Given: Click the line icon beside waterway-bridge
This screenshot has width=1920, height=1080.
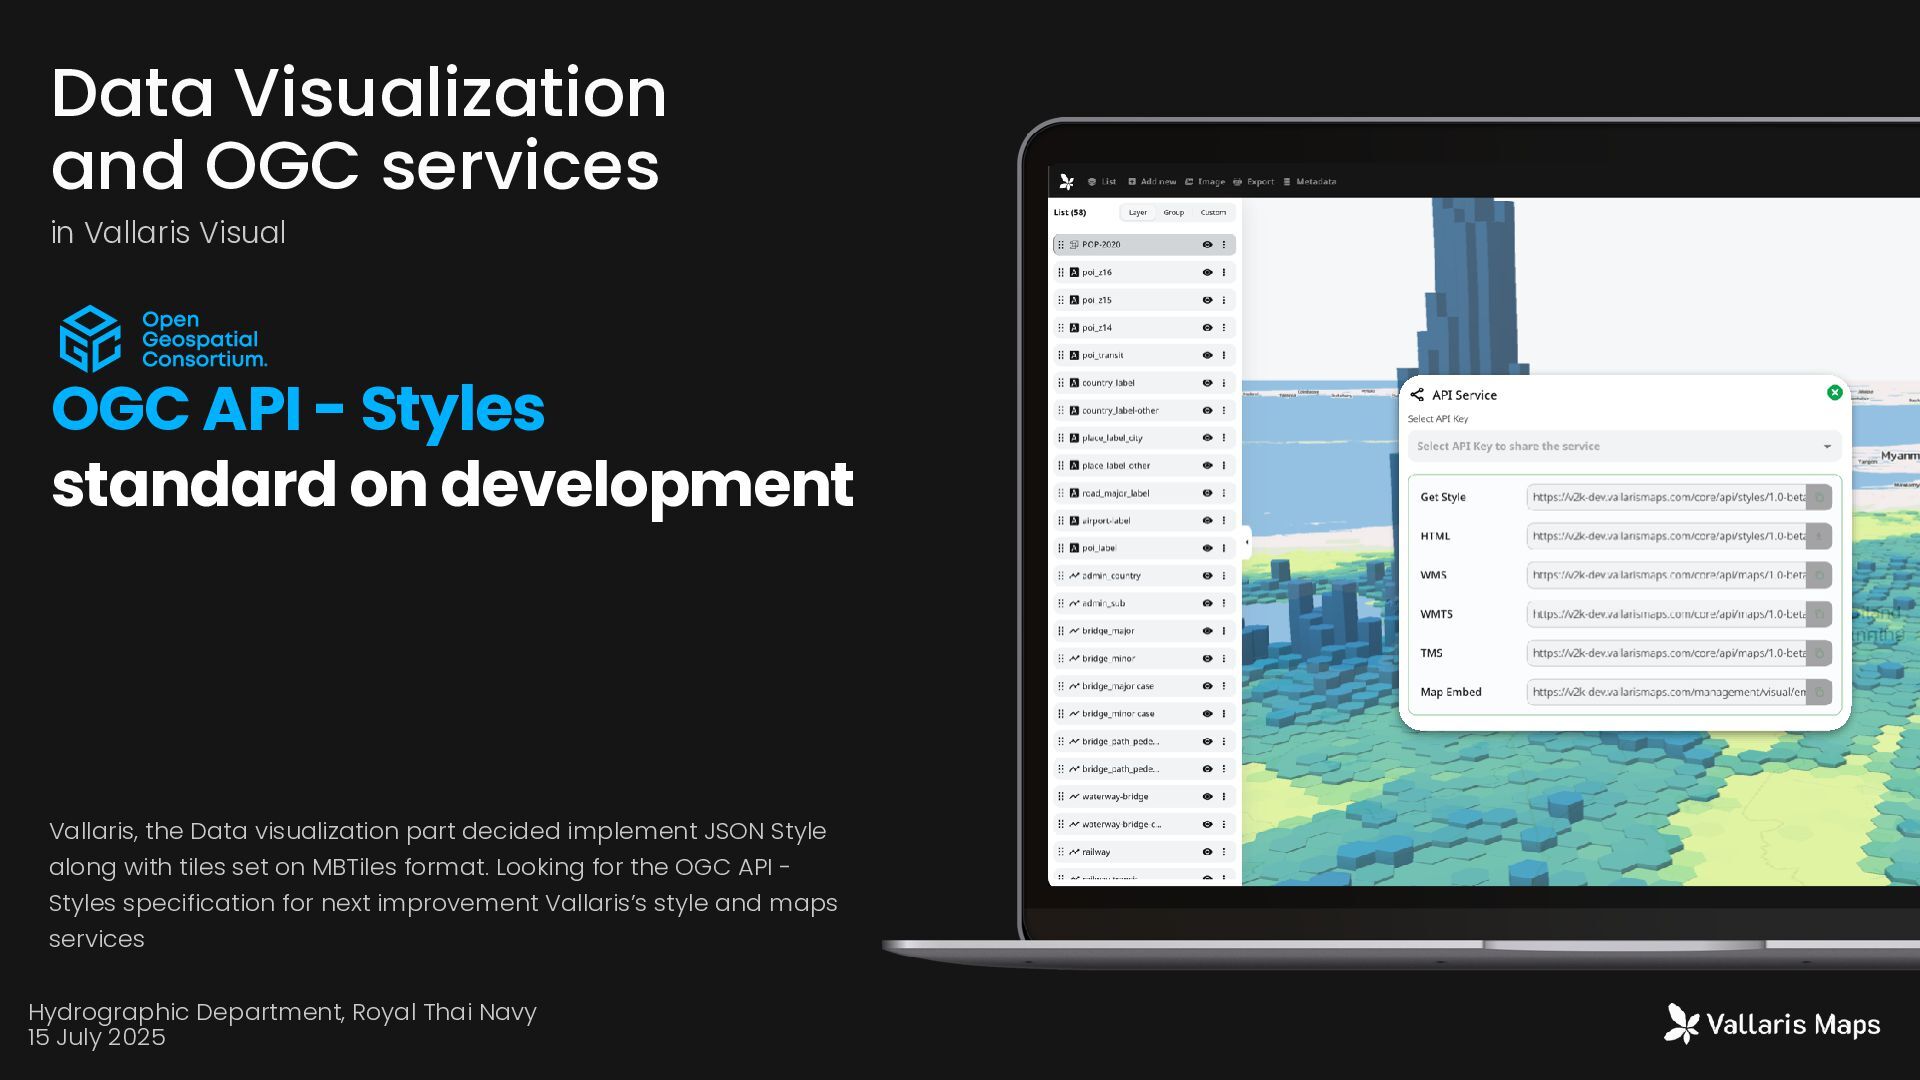Looking at the screenshot, I should tap(1074, 797).
